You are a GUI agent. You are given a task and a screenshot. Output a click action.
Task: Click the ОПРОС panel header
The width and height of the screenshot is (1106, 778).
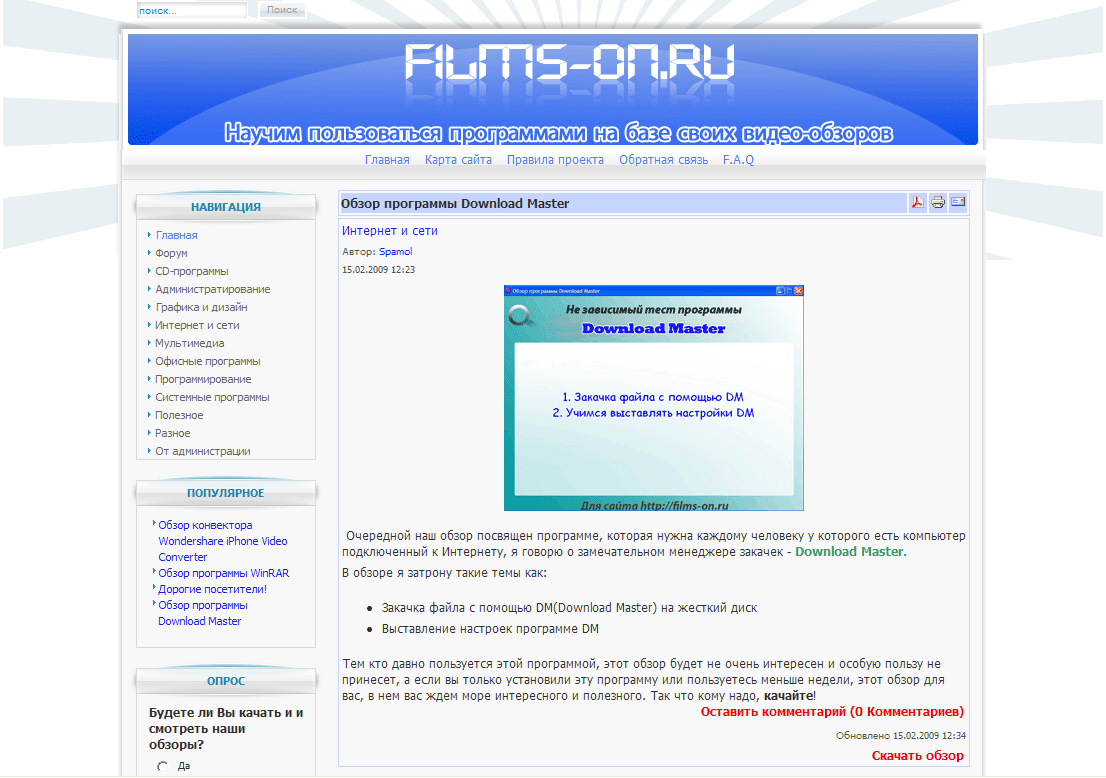(226, 681)
